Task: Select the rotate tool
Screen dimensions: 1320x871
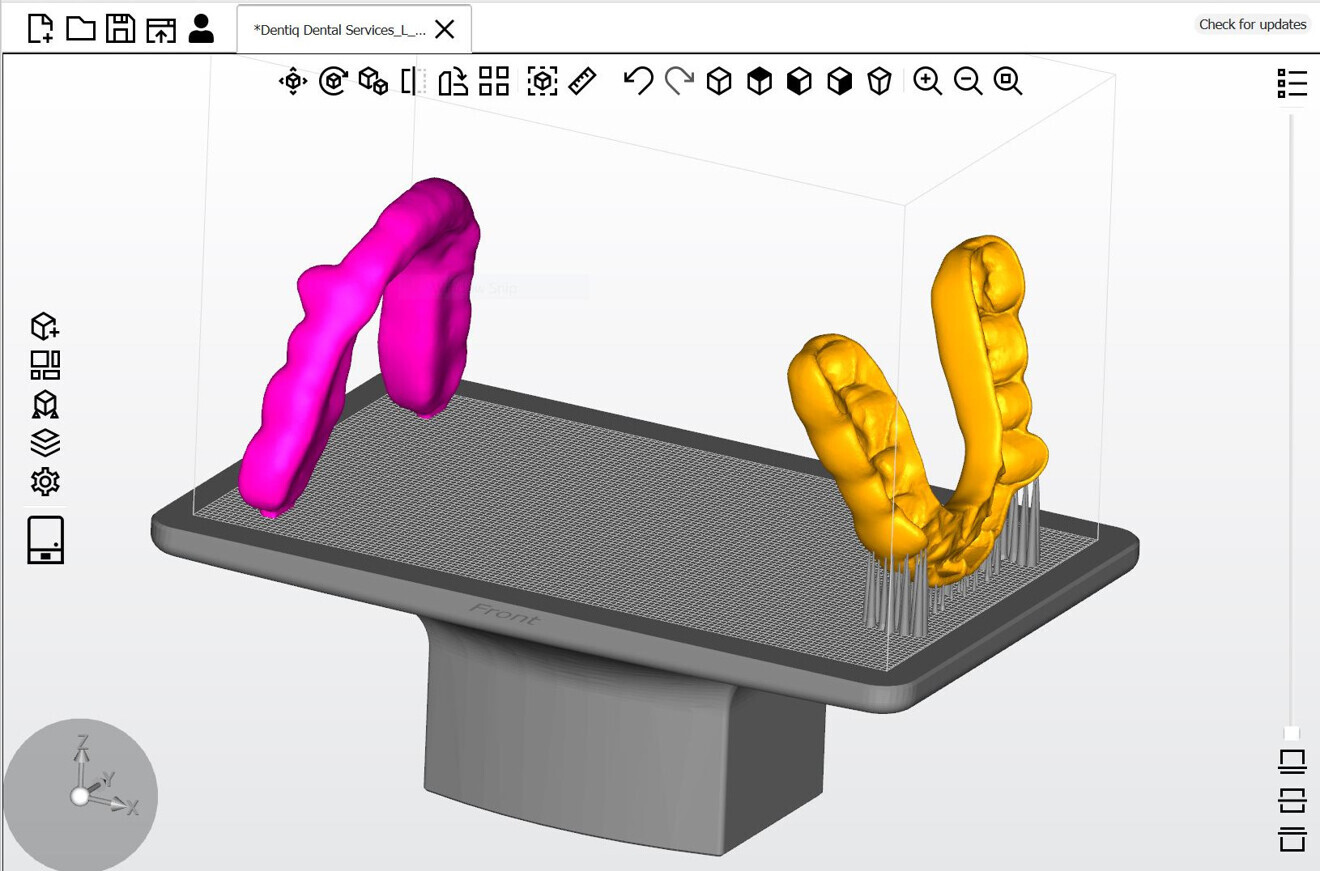Action: tap(333, 81)
